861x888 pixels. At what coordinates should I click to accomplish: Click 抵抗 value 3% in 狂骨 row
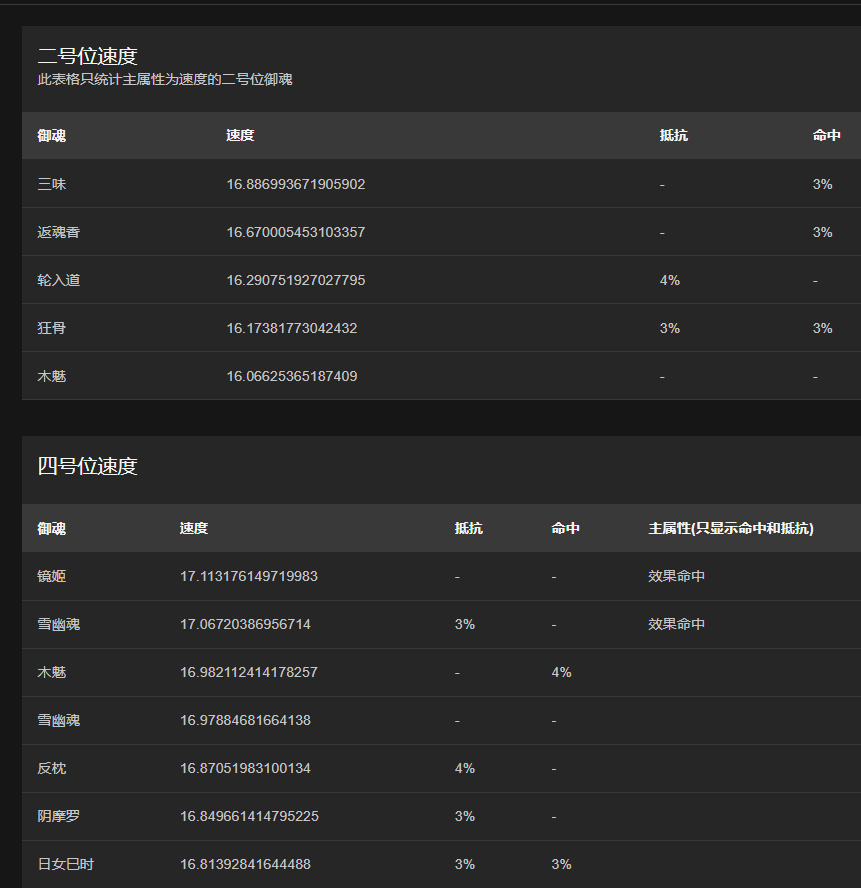click(x=670, y=328)
